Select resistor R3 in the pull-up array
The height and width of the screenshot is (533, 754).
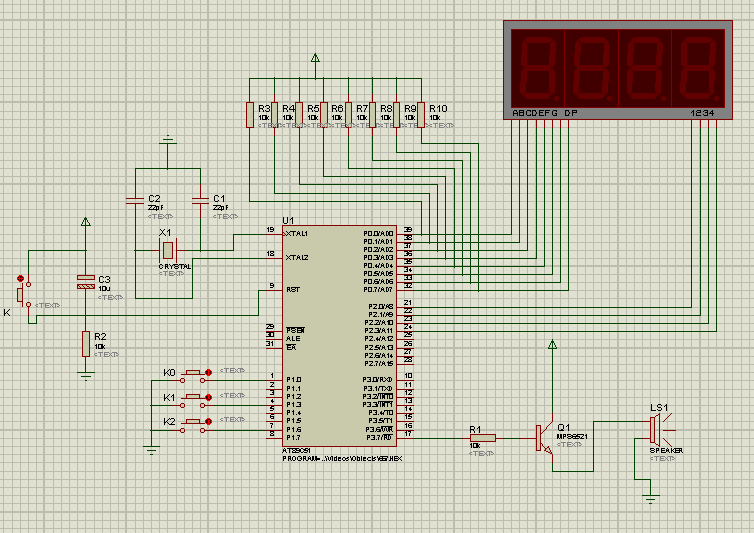click(x=250, y=114)
